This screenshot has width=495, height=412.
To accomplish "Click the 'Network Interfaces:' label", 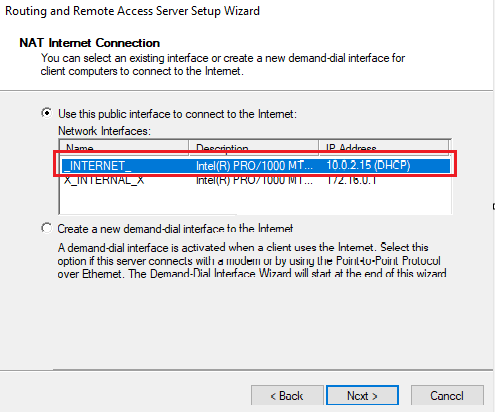I will 104,131.
